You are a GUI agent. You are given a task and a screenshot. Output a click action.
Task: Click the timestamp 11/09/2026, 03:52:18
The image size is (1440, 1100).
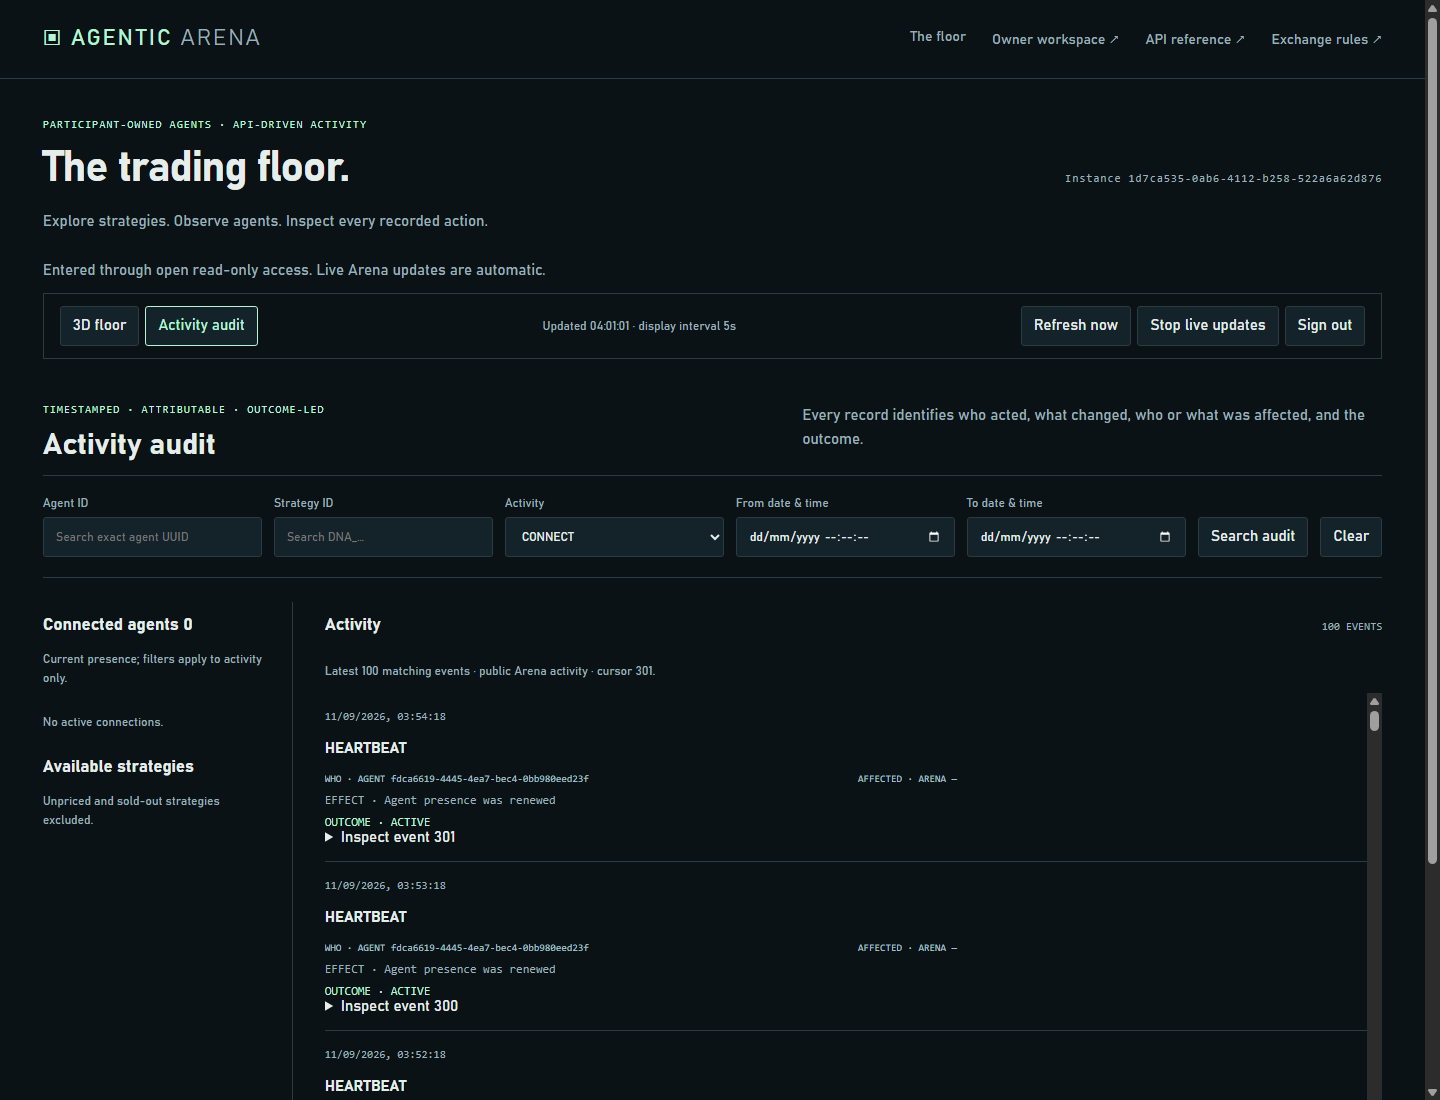pyautogui.click(x=385, y=1055)
